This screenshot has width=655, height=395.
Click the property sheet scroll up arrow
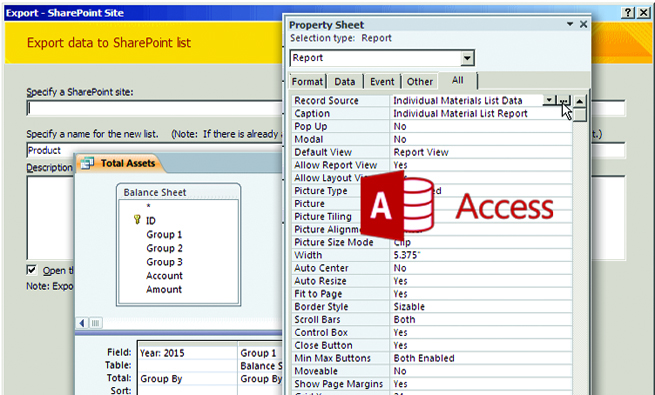579,101
